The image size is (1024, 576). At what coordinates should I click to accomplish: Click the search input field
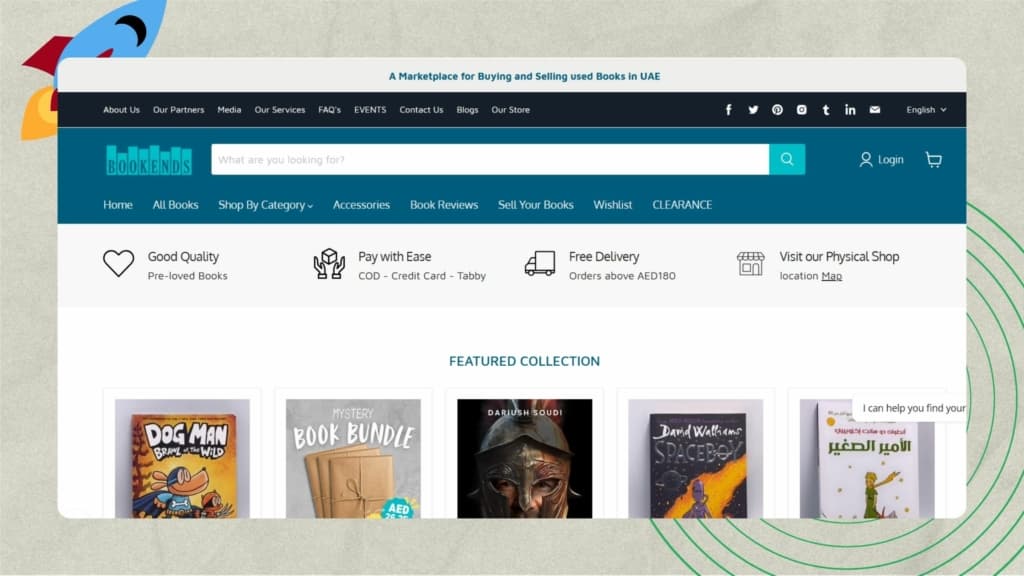(x=489, y=160)
